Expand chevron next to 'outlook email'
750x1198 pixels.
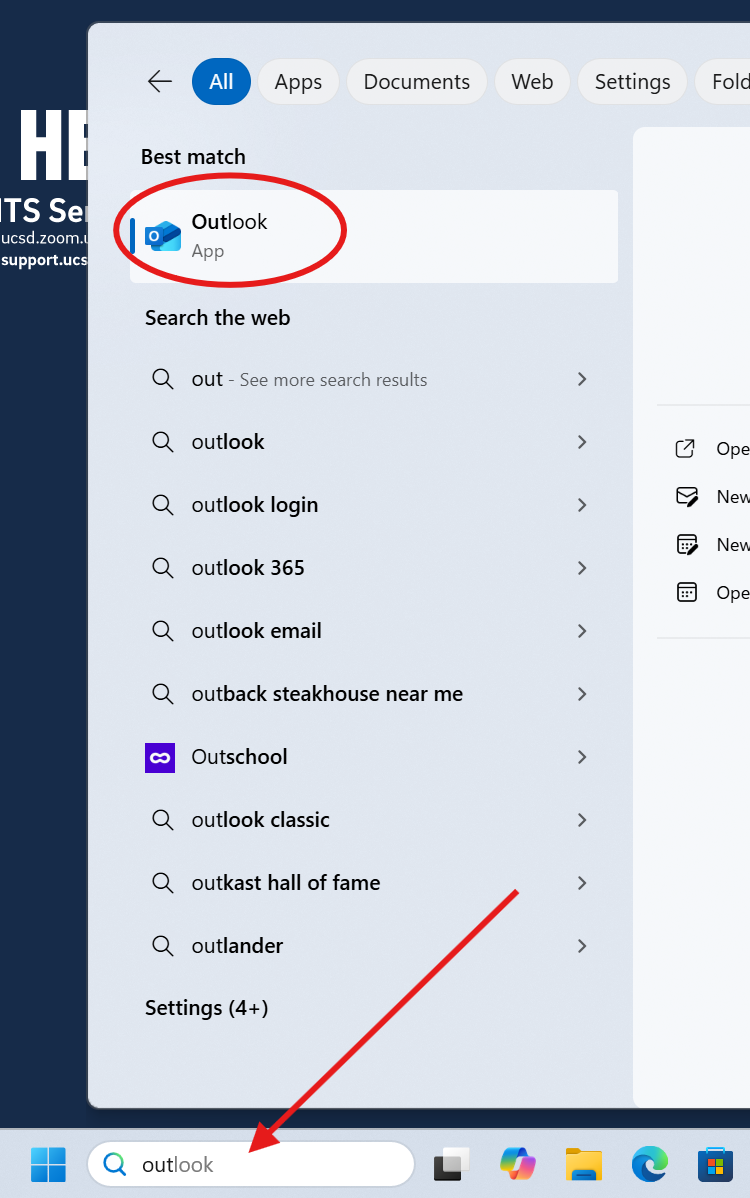(x=582, y=631)
